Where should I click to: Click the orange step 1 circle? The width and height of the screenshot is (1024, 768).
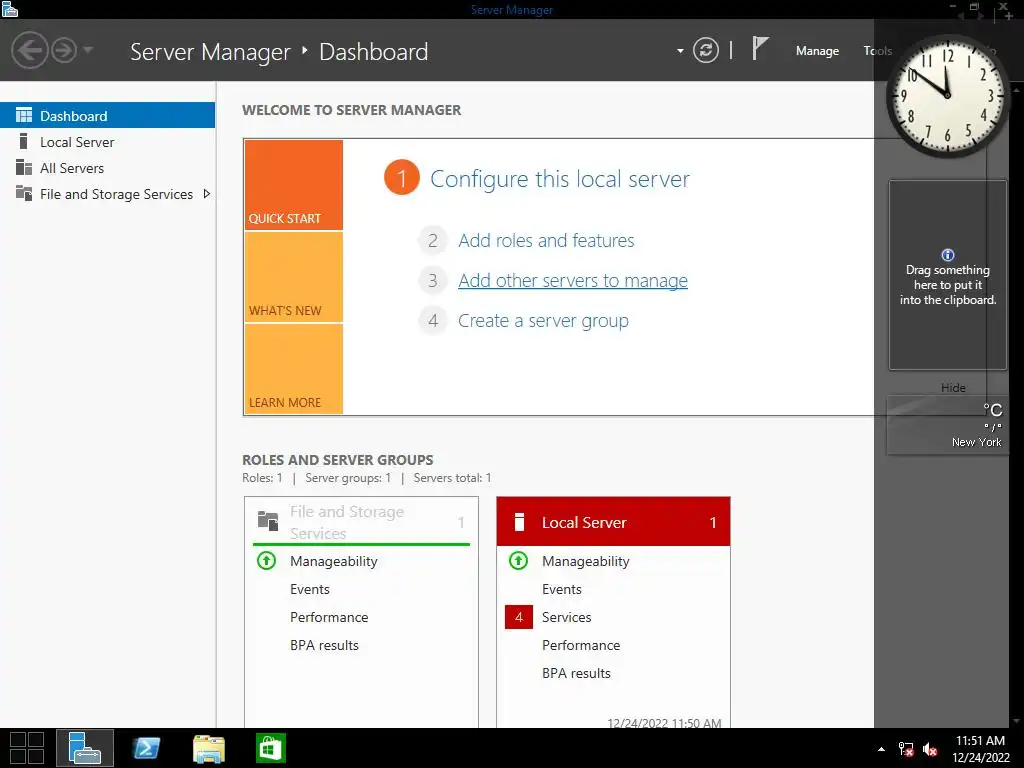pos(402,178)
